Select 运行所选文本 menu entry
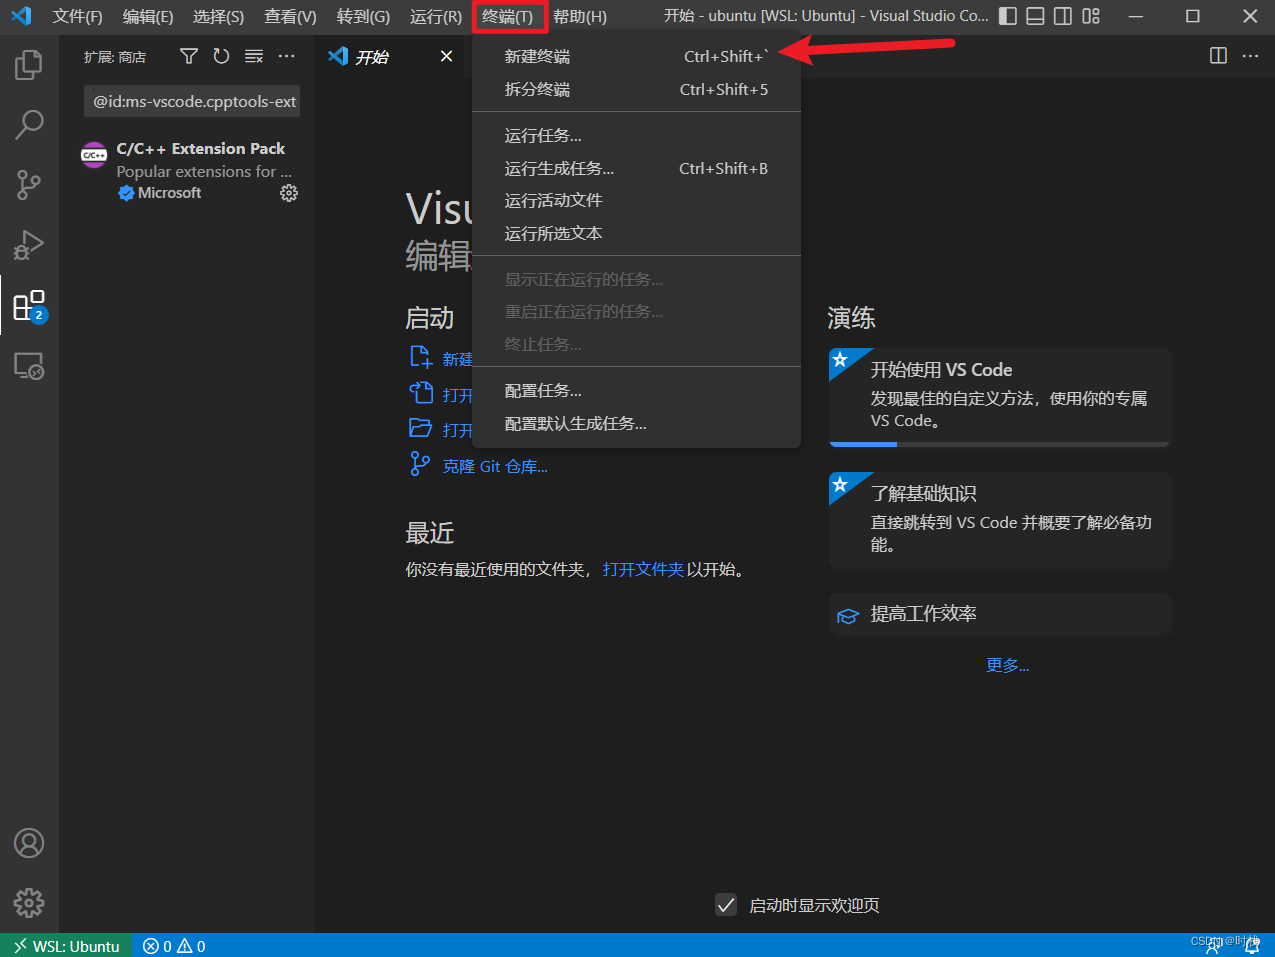The height and width of the screenshot is (957, 1275). click(636, 233)
